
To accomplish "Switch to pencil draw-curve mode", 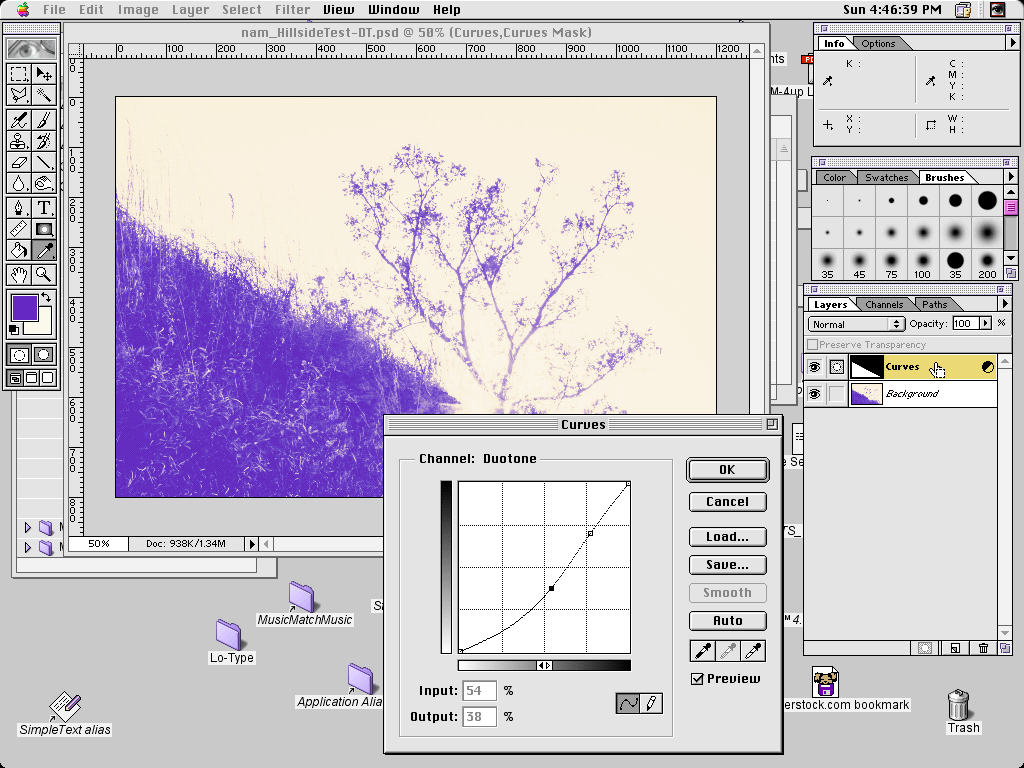I will click(x=651, y=704).
